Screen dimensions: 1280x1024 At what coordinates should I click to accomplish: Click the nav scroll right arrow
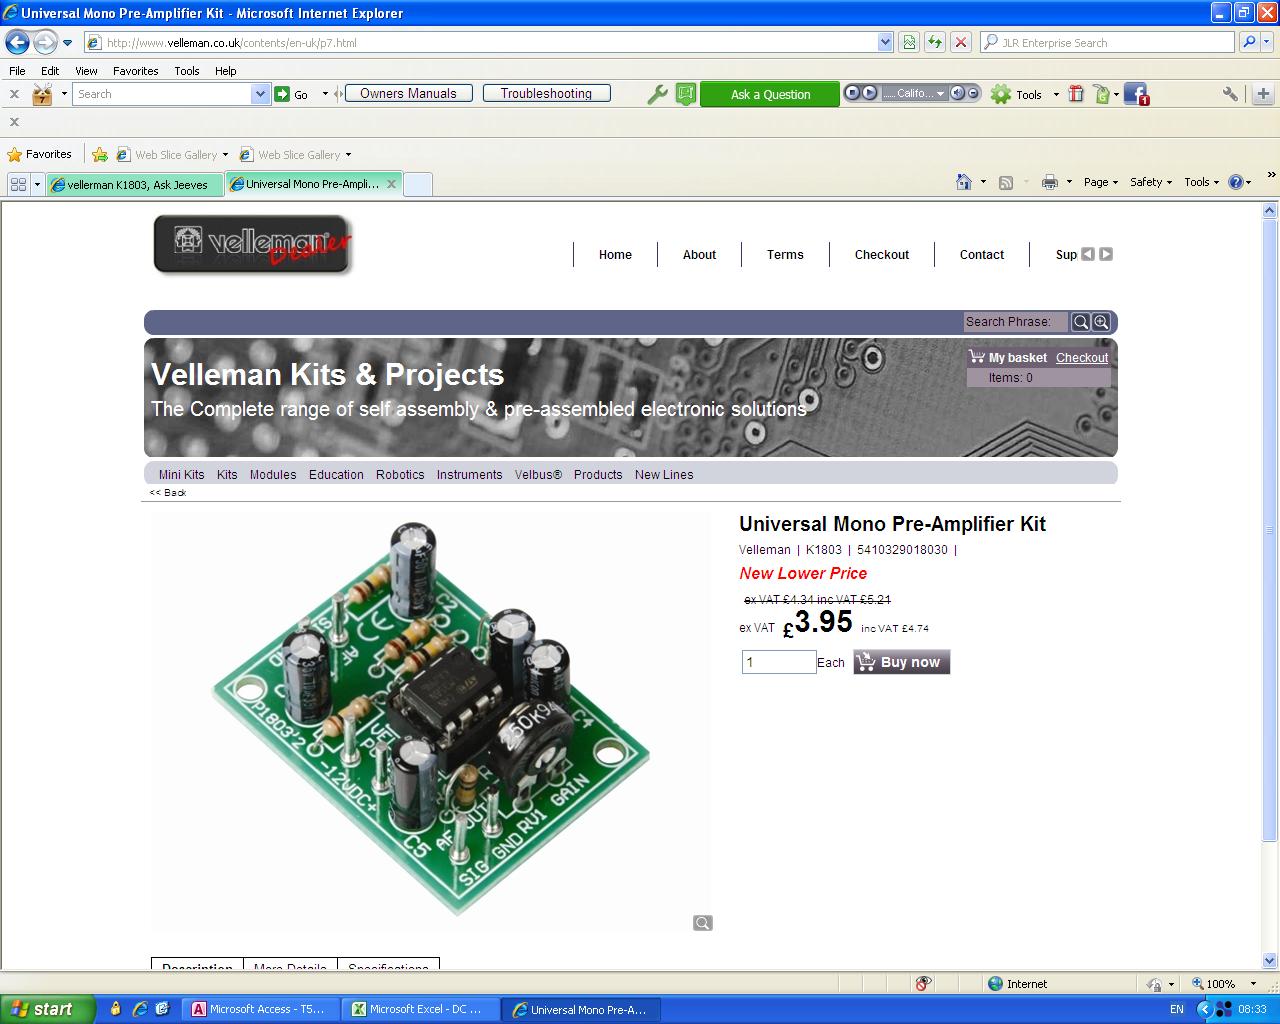[x=1106, y=254]
